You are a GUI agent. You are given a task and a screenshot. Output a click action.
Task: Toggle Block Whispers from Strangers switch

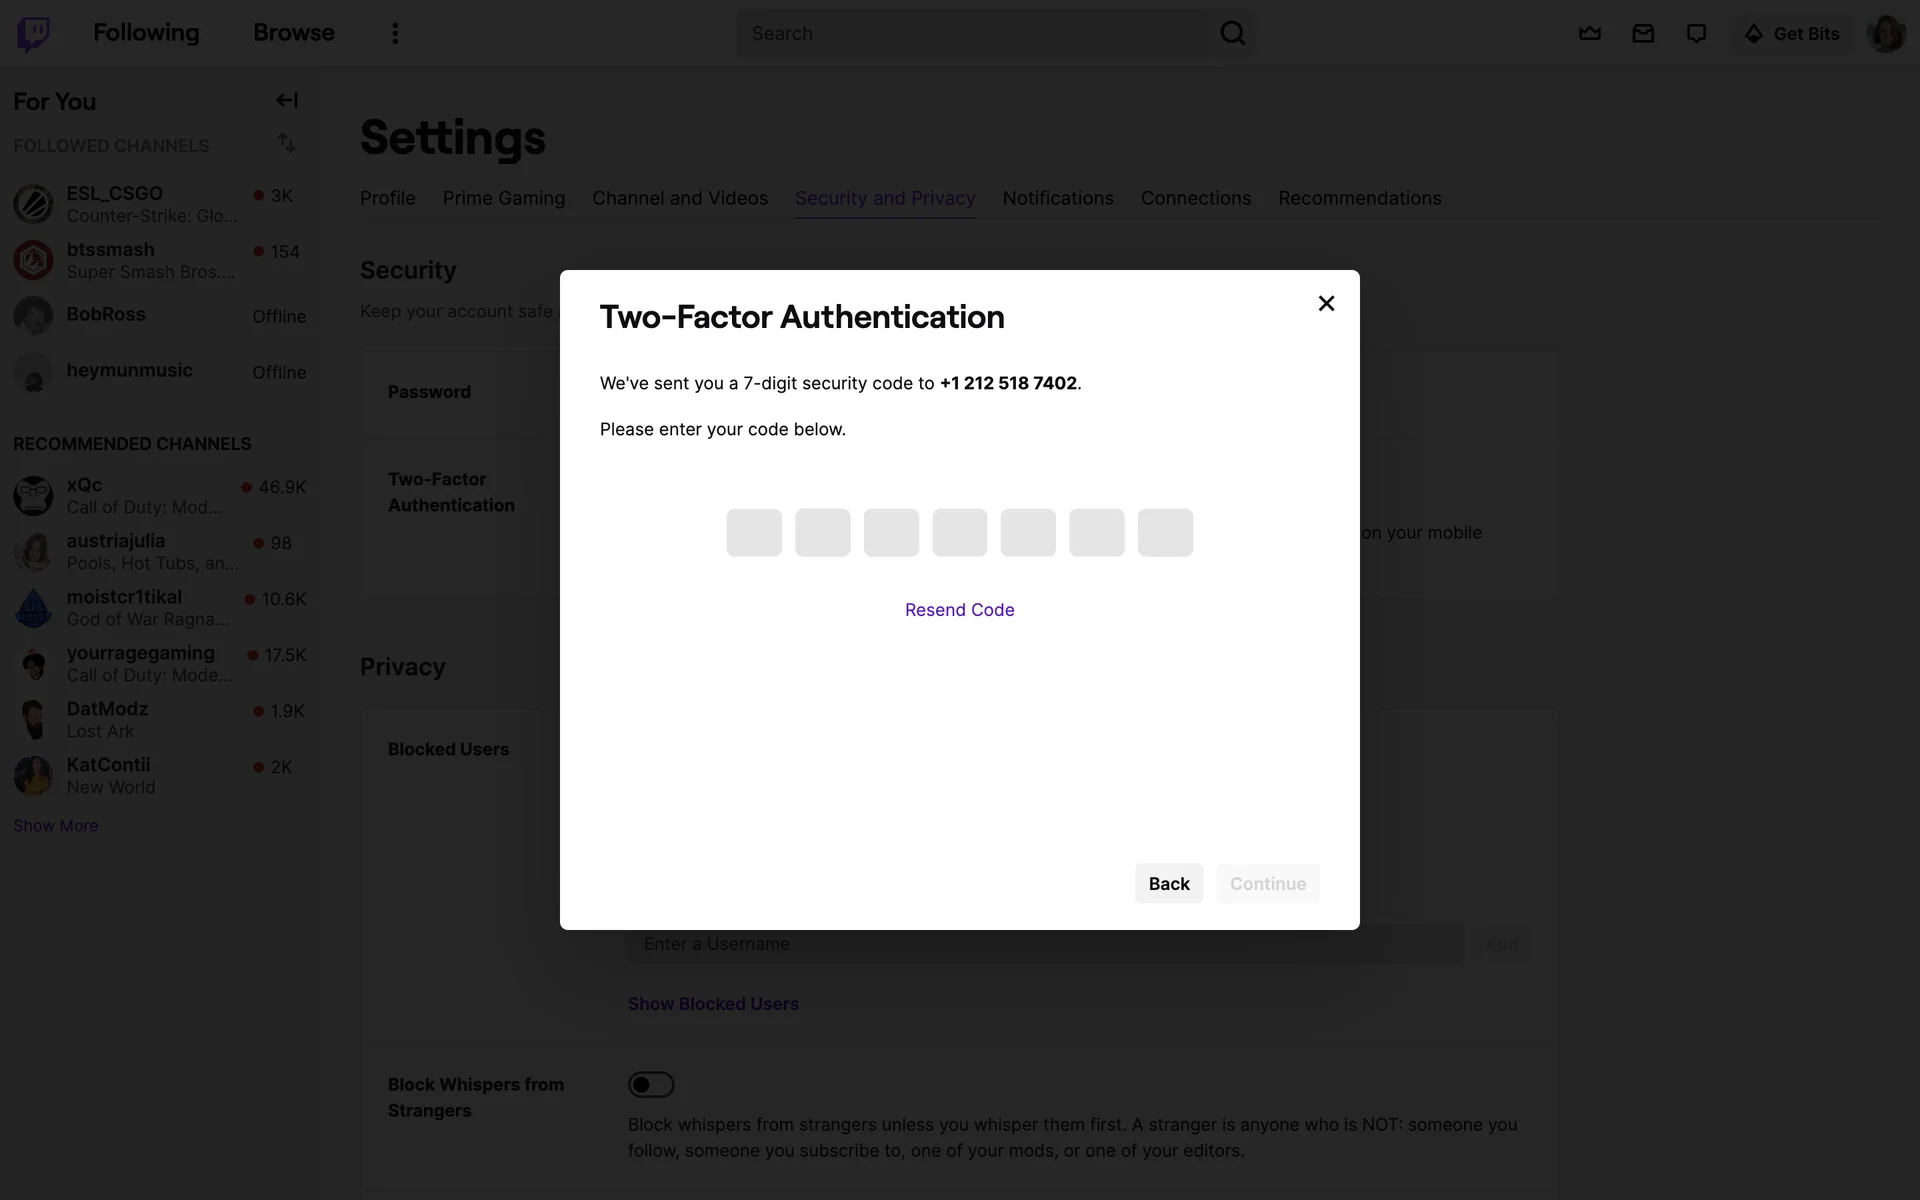pyautogui.click(x=651, y=1085)
